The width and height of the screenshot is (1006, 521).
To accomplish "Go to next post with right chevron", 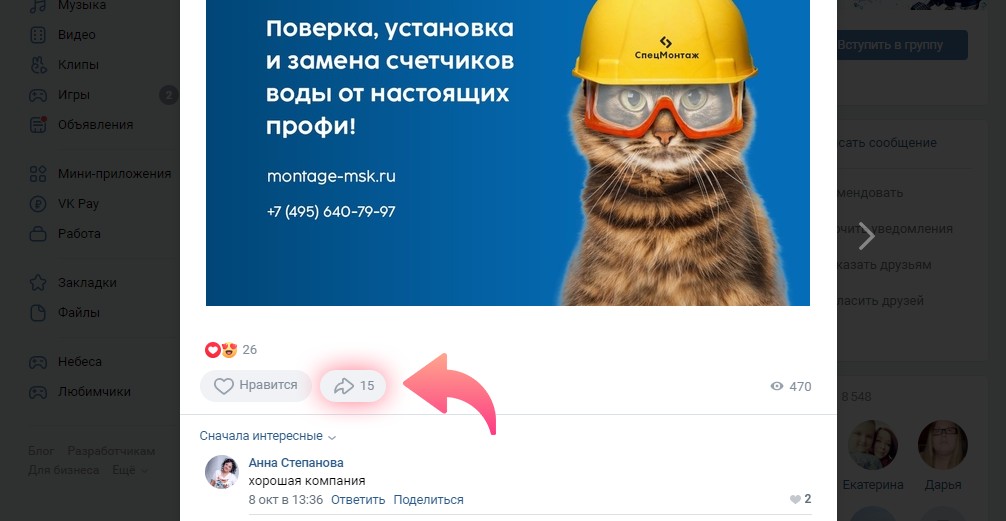I will (x=866, y=235).
